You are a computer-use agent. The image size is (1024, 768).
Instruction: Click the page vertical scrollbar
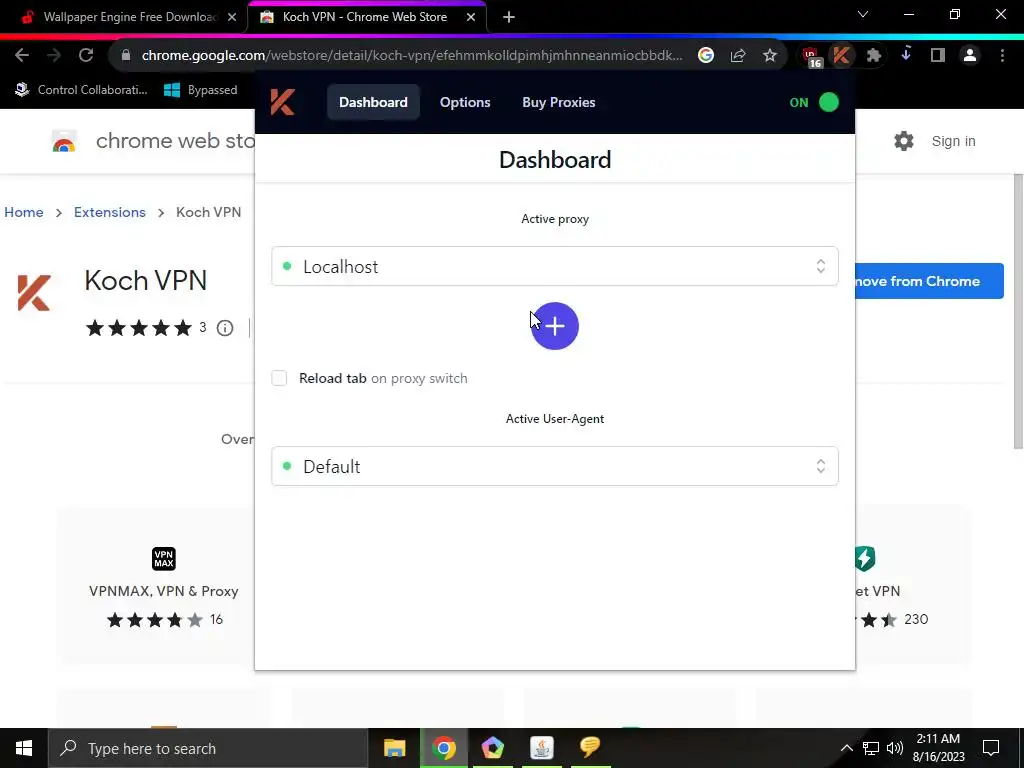point(1018,312)
